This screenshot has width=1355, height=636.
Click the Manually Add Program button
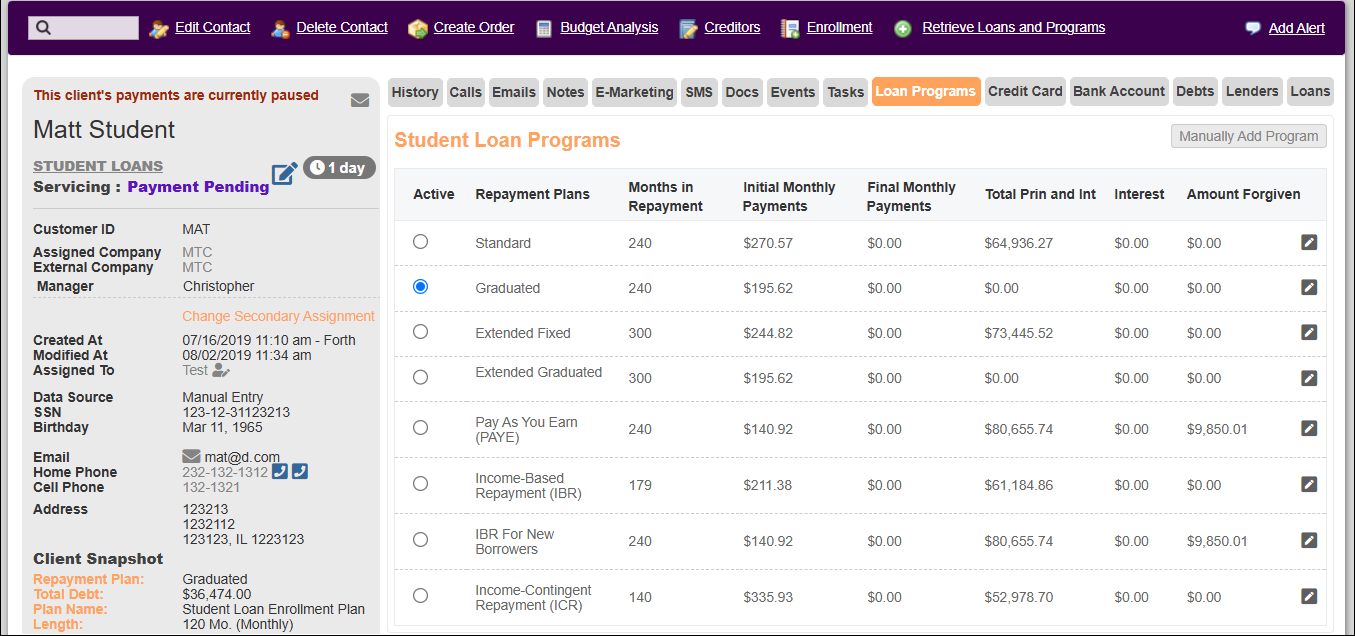[x=1249, y=136]
